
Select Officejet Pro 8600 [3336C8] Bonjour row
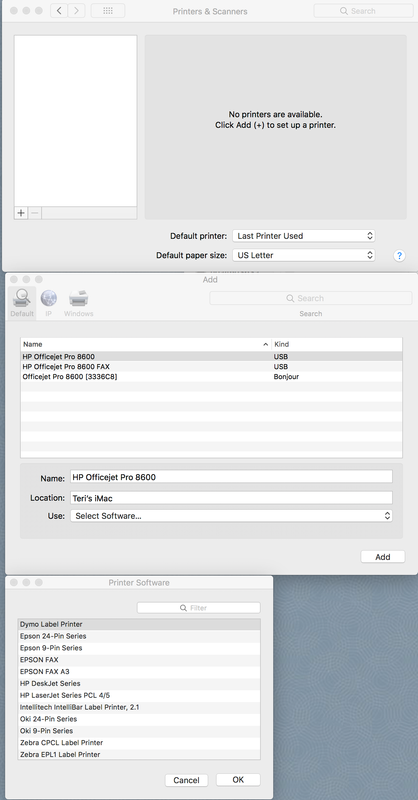click(x=211, y=377)
